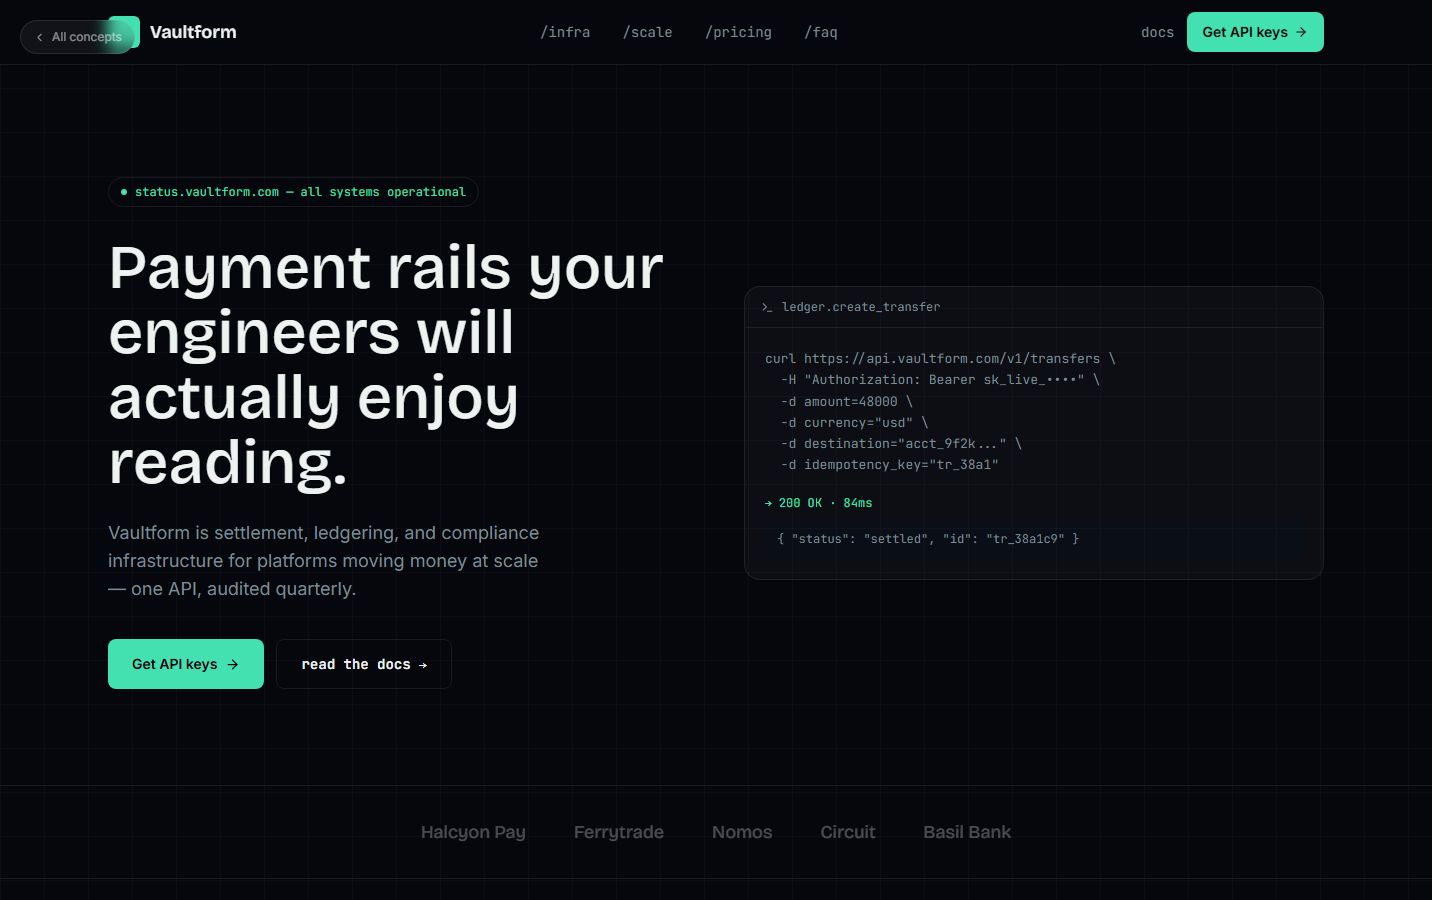Click the amount=48000 line
The height and width of the screenshot is (900, 1440).
pyautogui.click(x=847, y=402)
